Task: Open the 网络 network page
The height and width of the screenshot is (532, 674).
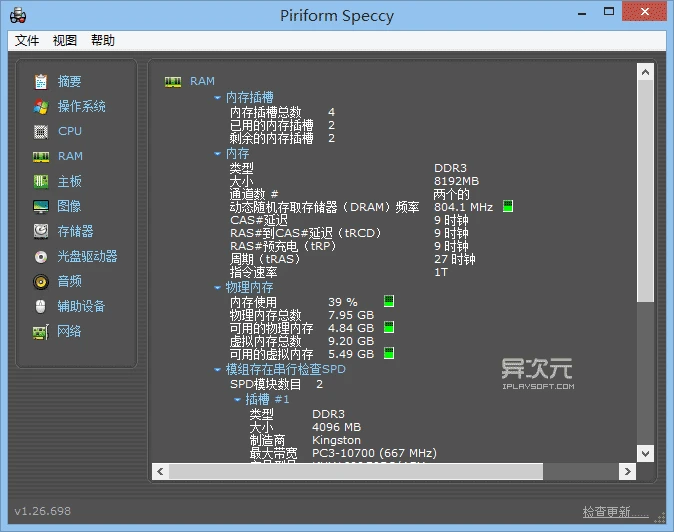Action: click(69, 331)
